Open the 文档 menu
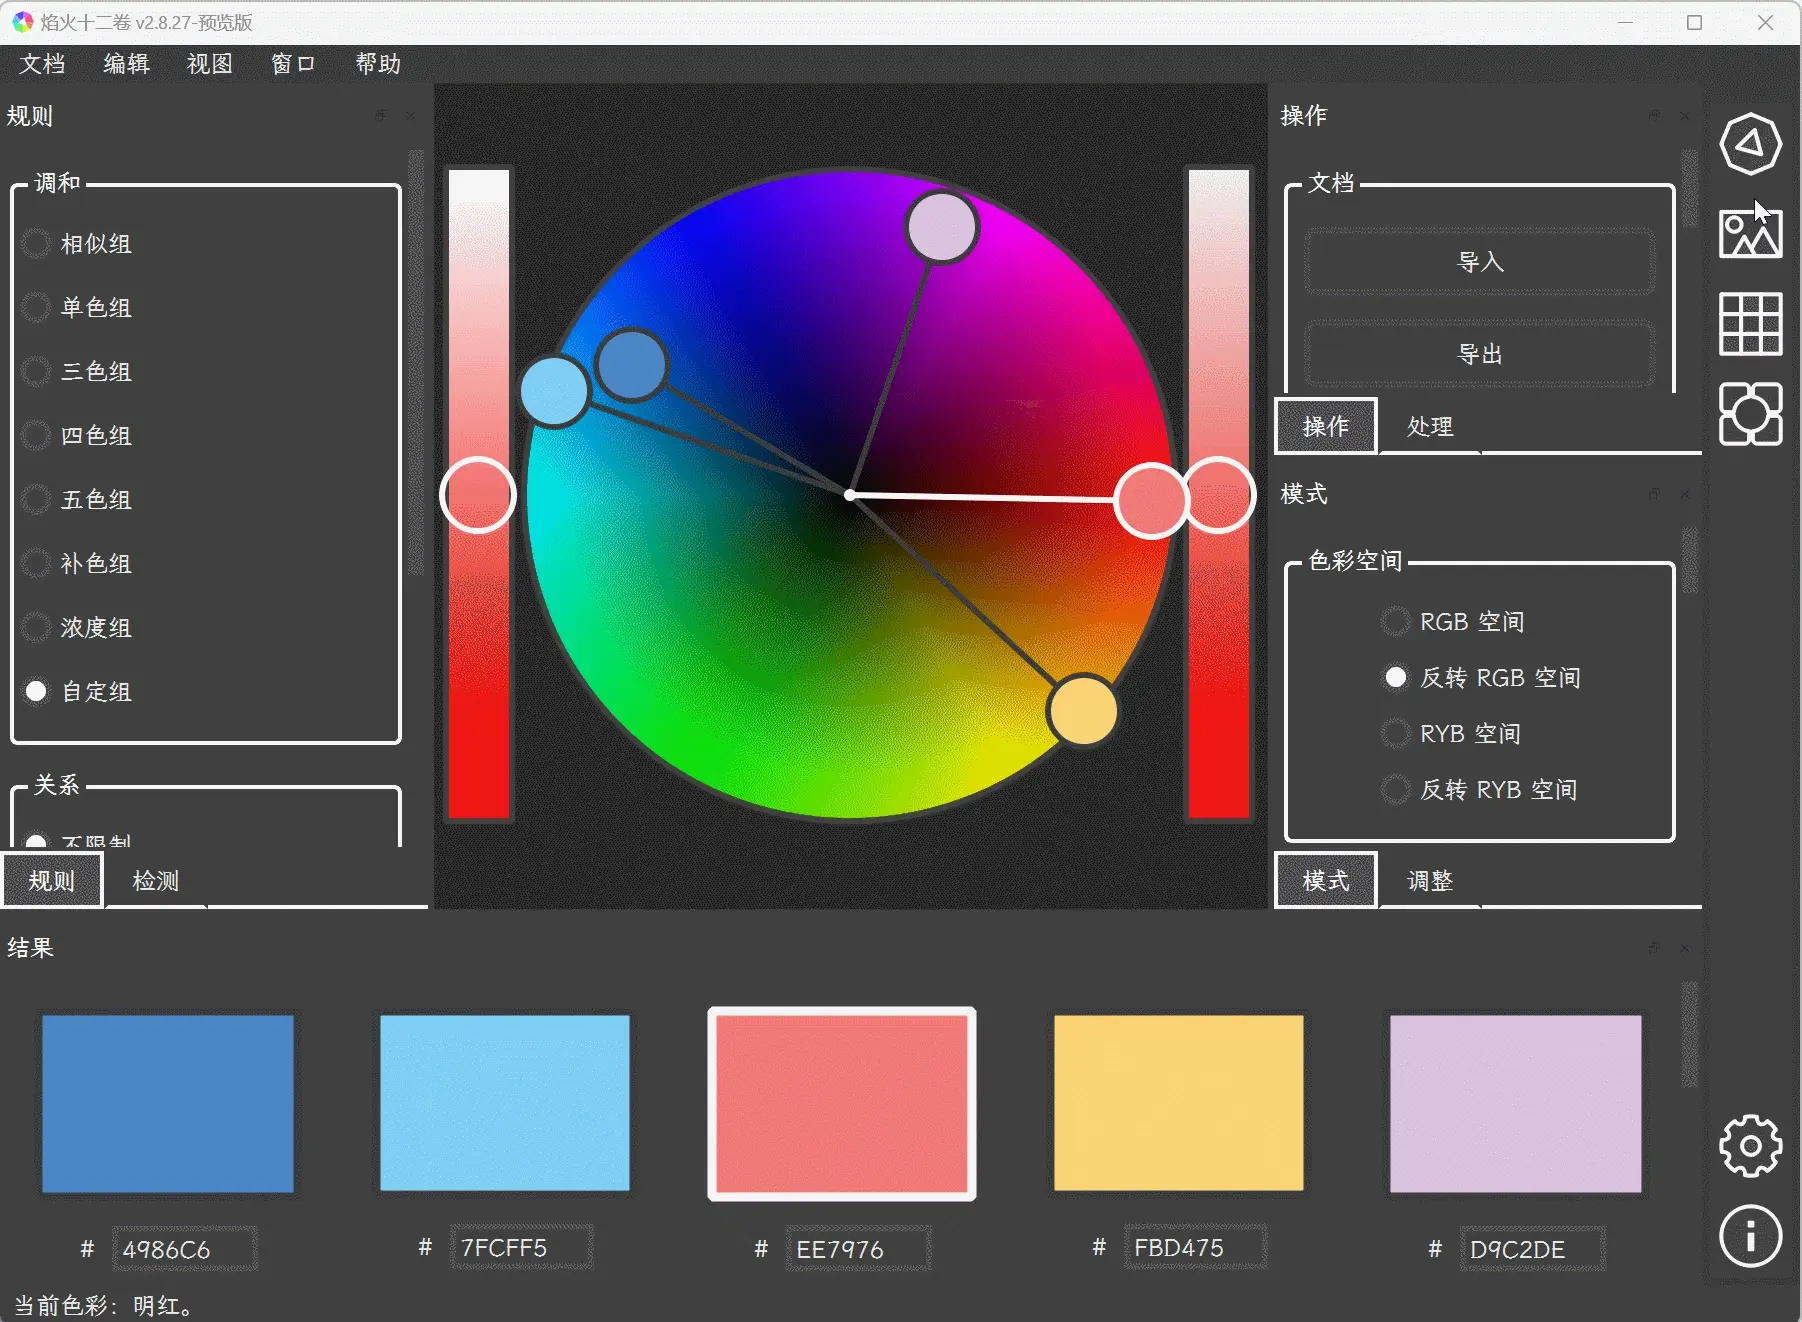The image size is (1802, 1322). click(x=42, y=64)
